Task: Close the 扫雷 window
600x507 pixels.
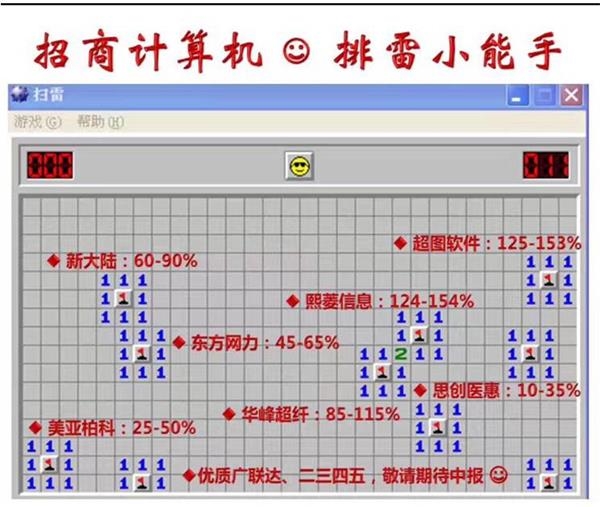Action: [x=572, y=96]
